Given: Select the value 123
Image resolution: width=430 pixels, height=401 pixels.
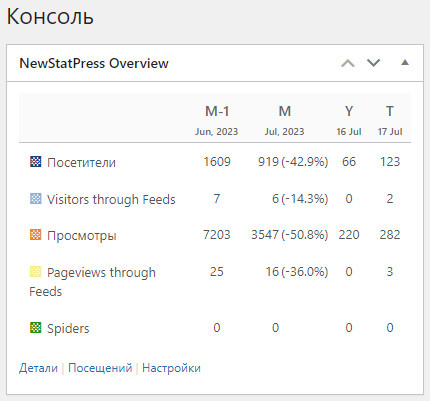Looking at the screenshot, I should (x=390, y=162).
